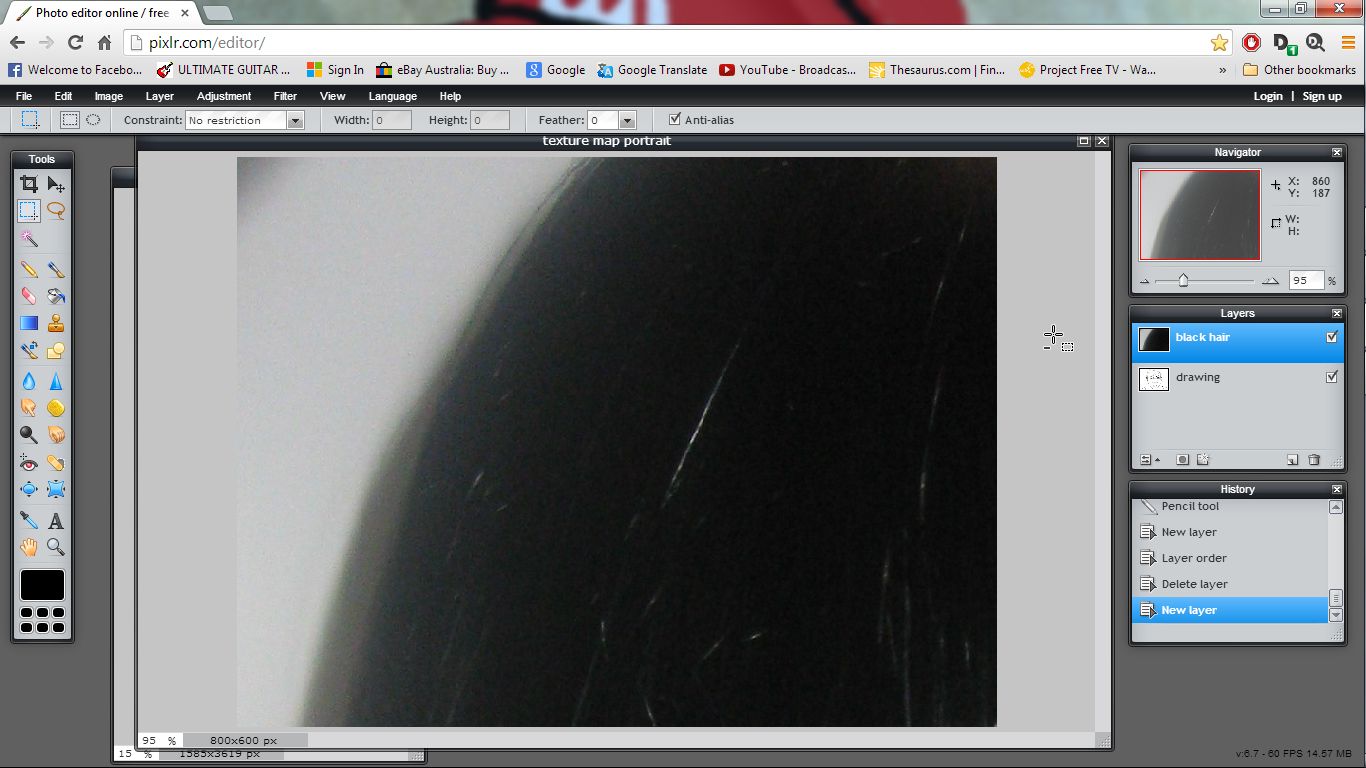Activate the Red eye reduction tool
1366x768 pixels.
coord(28,462)
